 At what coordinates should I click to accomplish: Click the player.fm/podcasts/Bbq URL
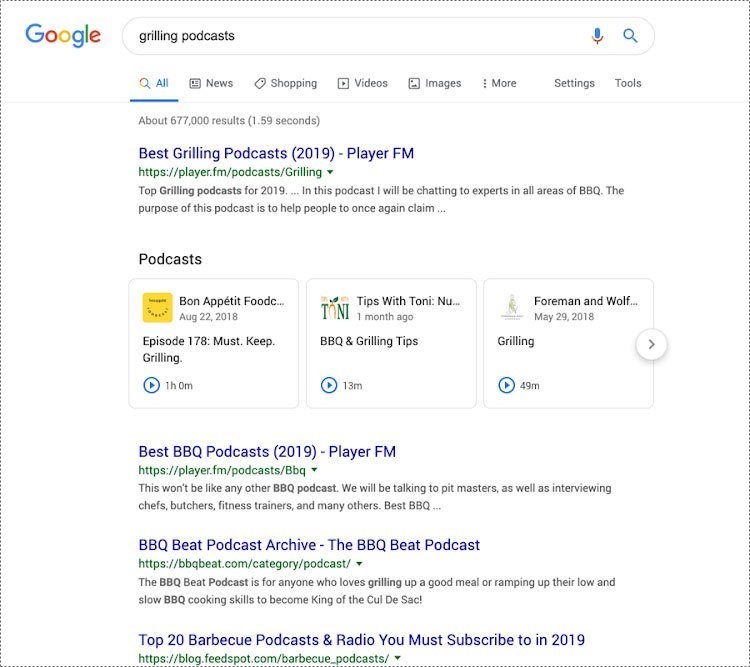point(222,470)
